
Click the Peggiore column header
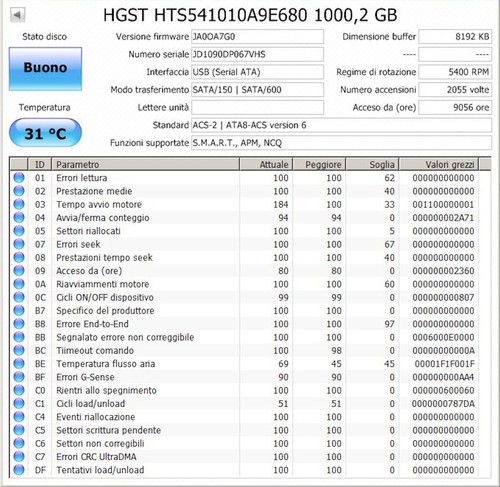point(319,164)
